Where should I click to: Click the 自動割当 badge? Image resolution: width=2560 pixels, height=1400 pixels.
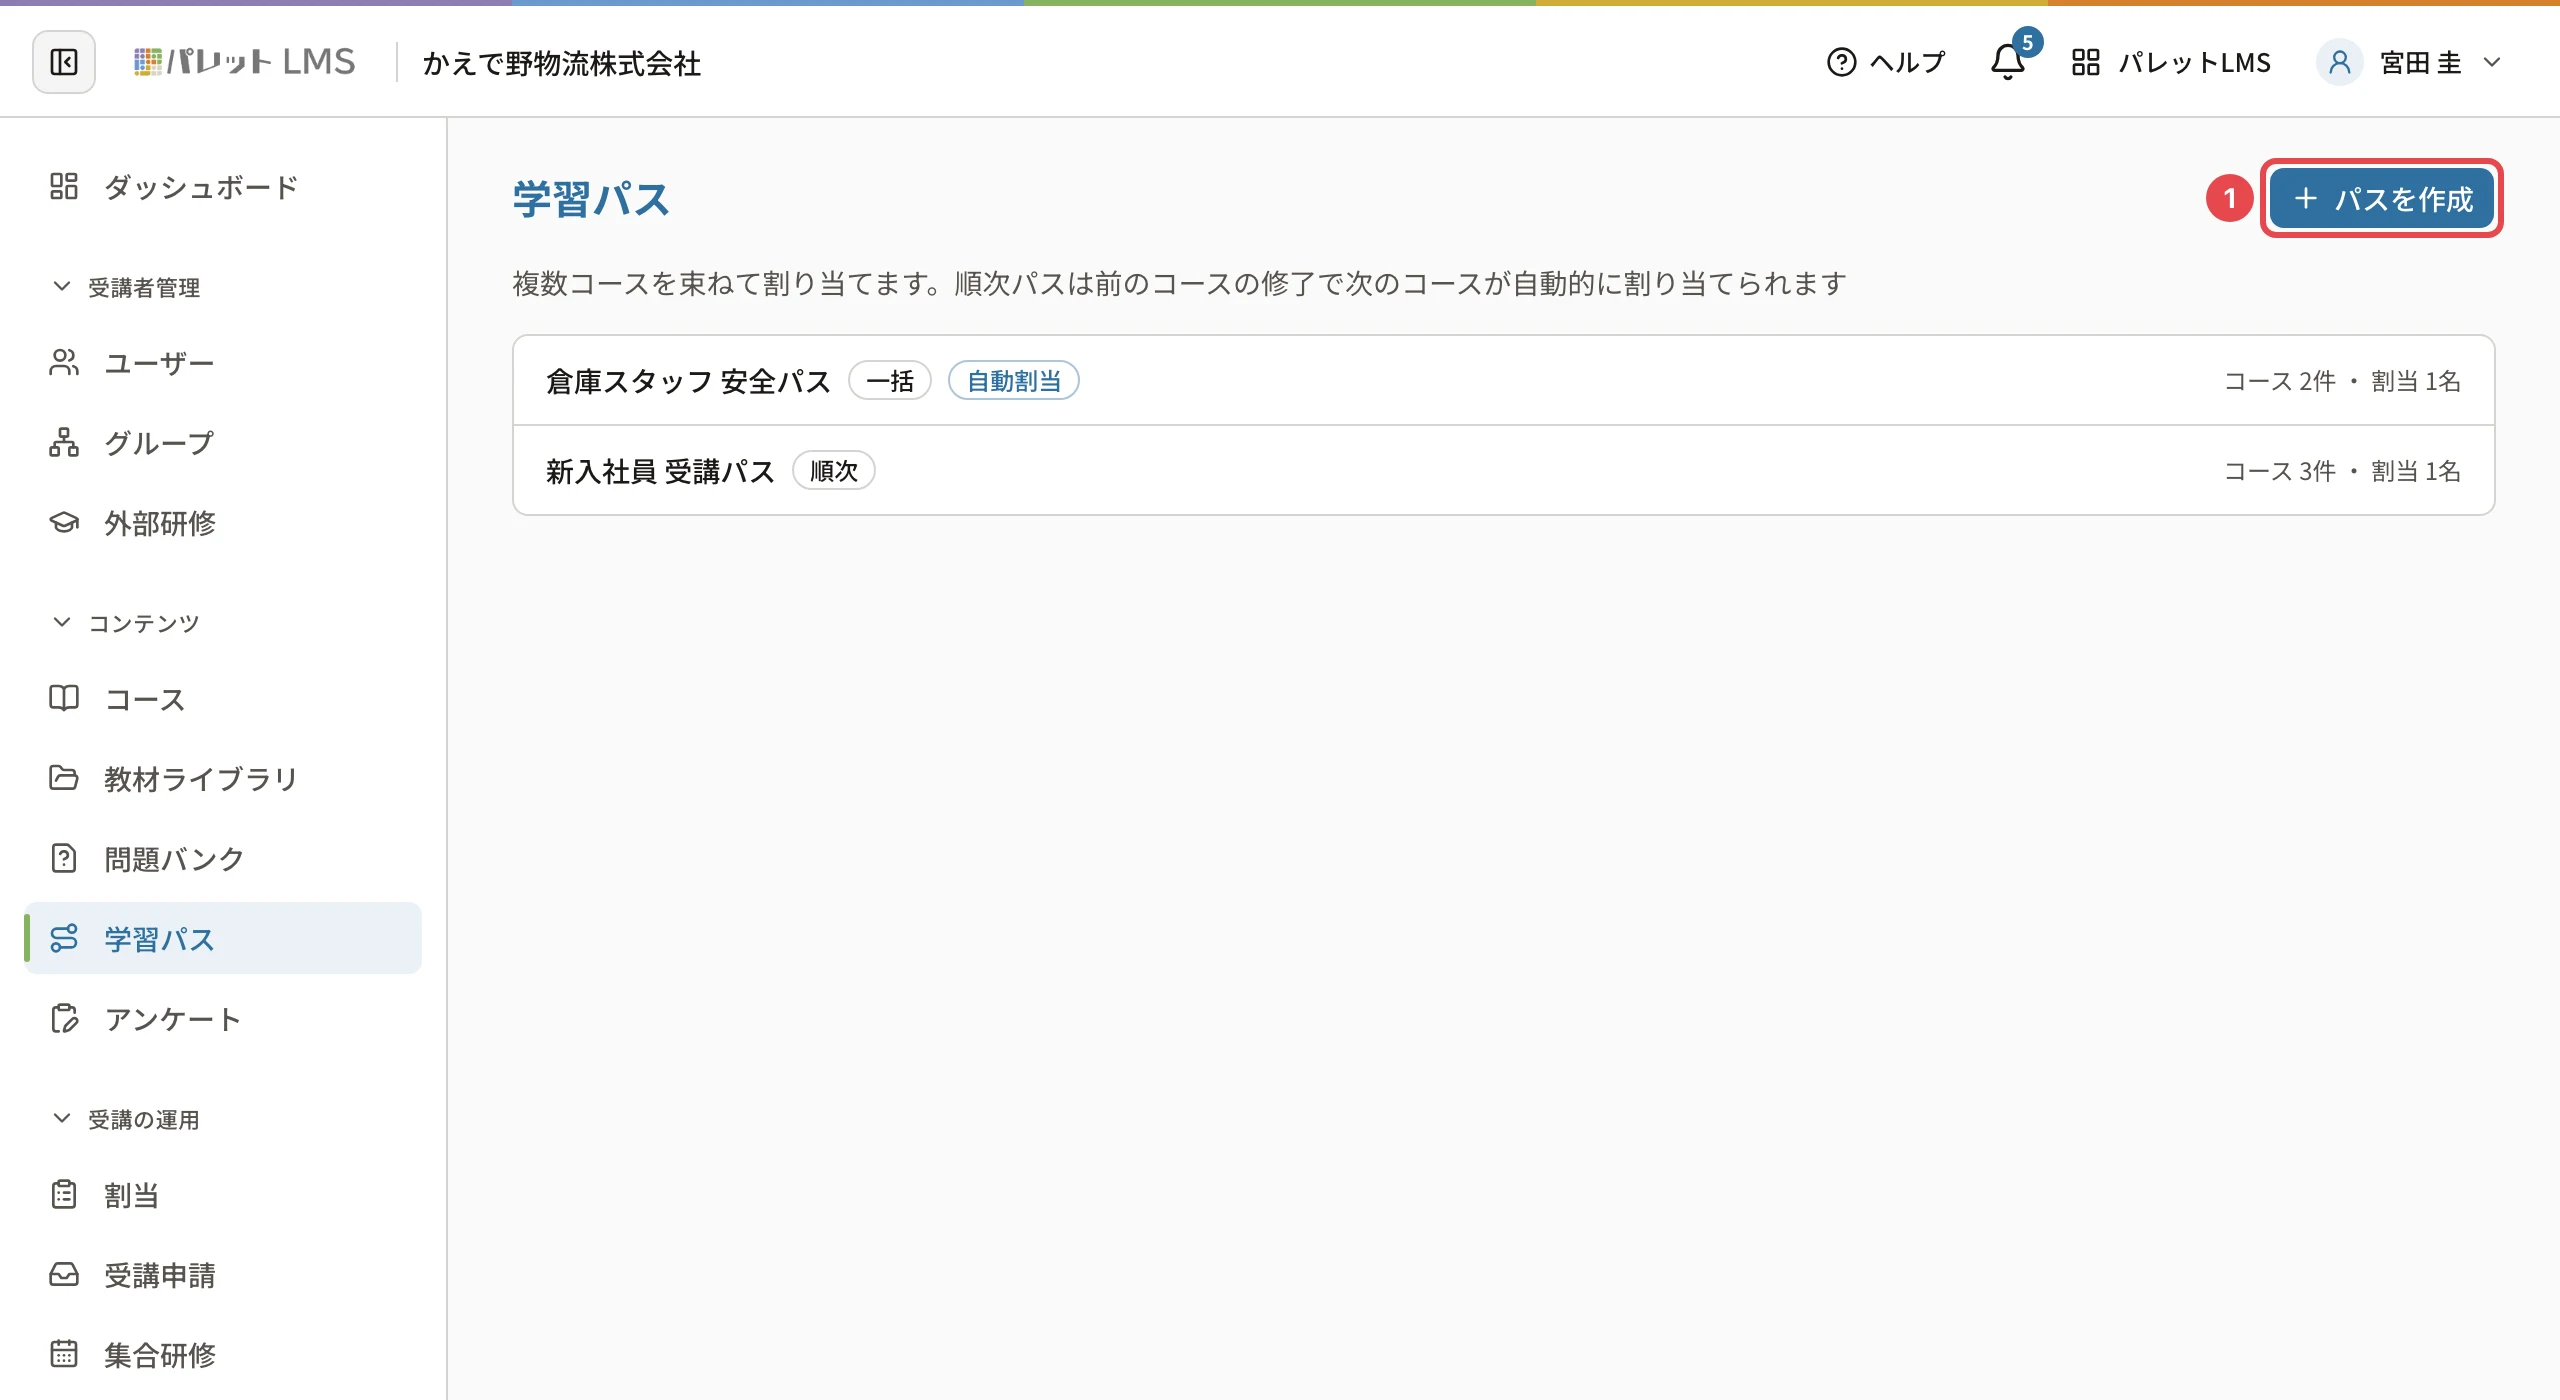coord(1013,381)
